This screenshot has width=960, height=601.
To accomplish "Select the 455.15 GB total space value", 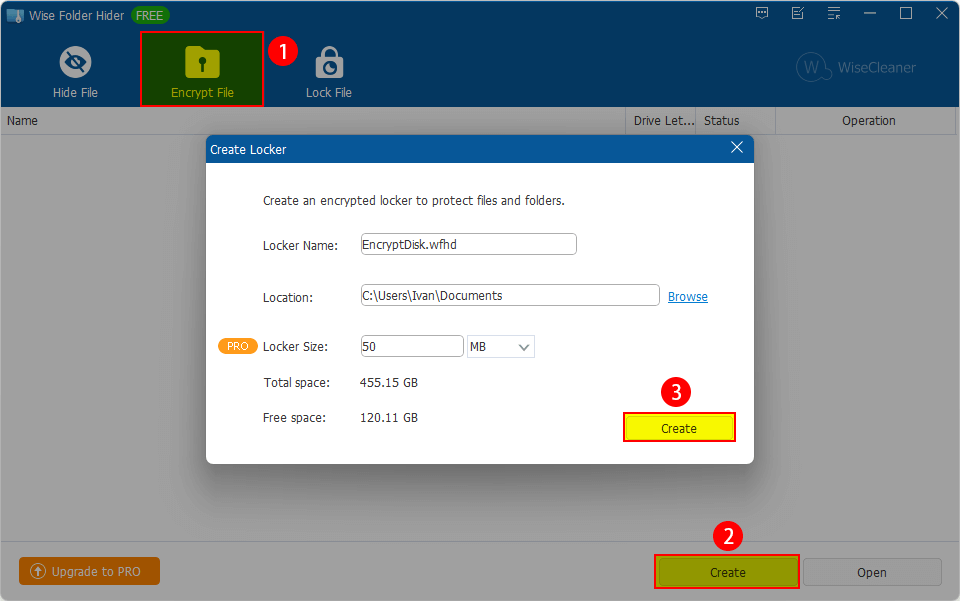I will [389, 383].
